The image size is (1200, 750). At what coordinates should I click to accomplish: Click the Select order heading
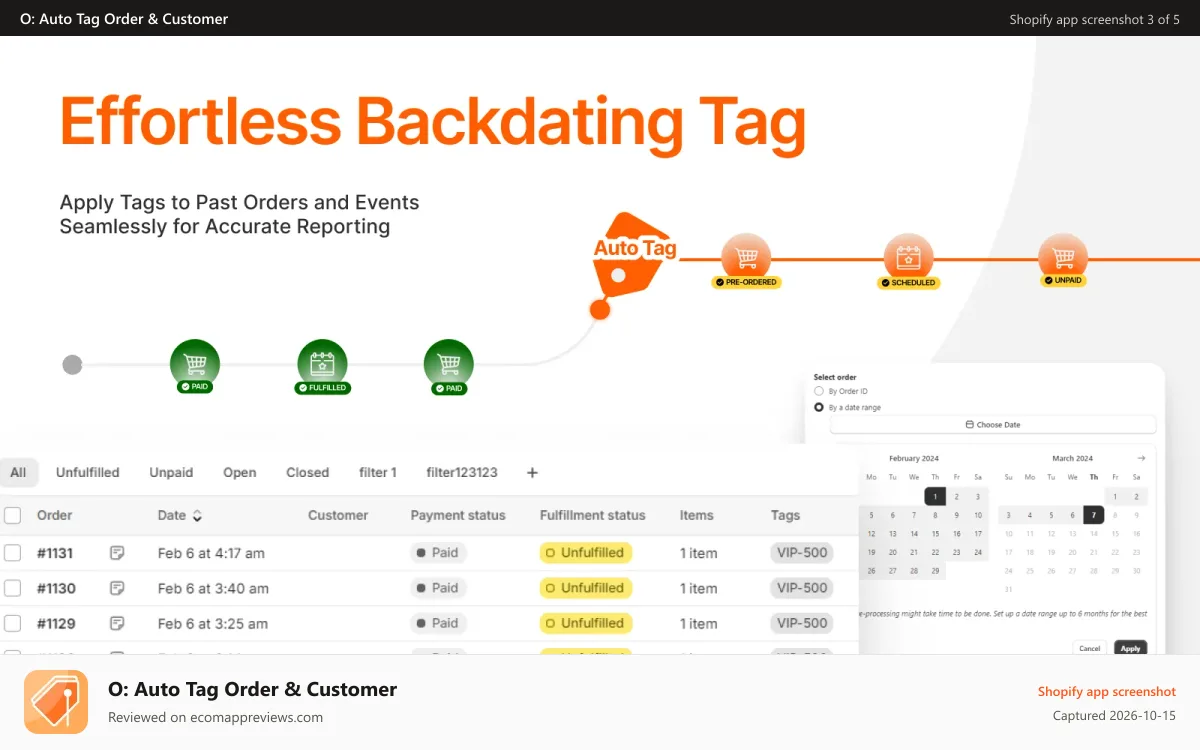(835, 378)
